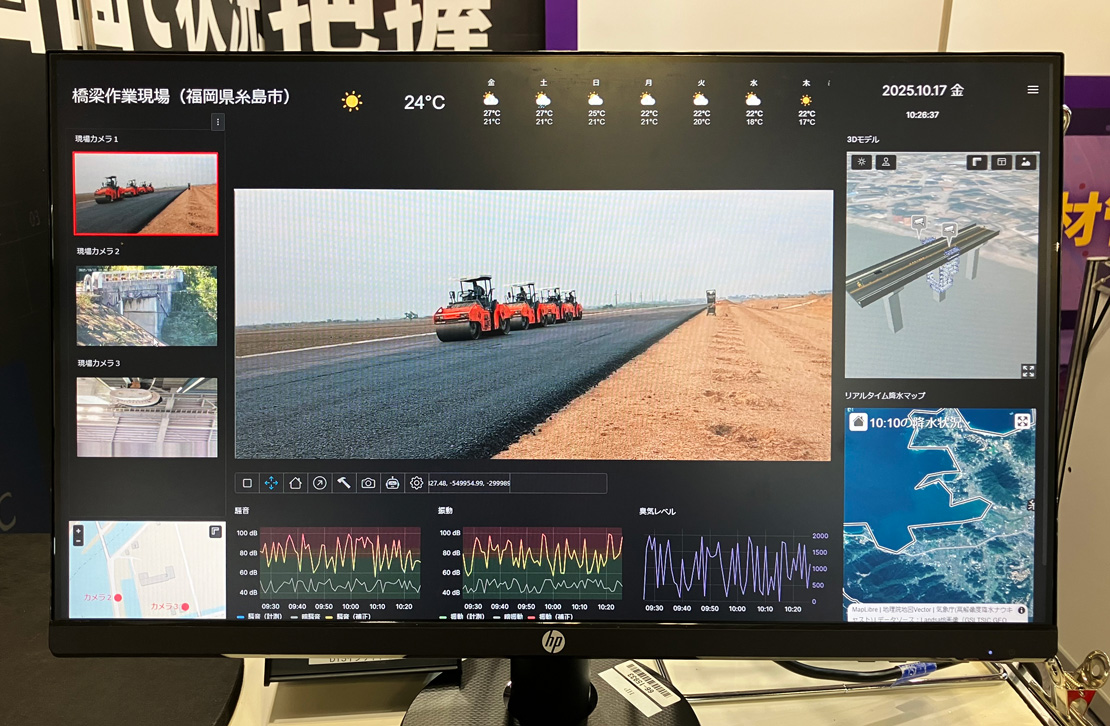Click the camera snapshot icon

[368, 483]
